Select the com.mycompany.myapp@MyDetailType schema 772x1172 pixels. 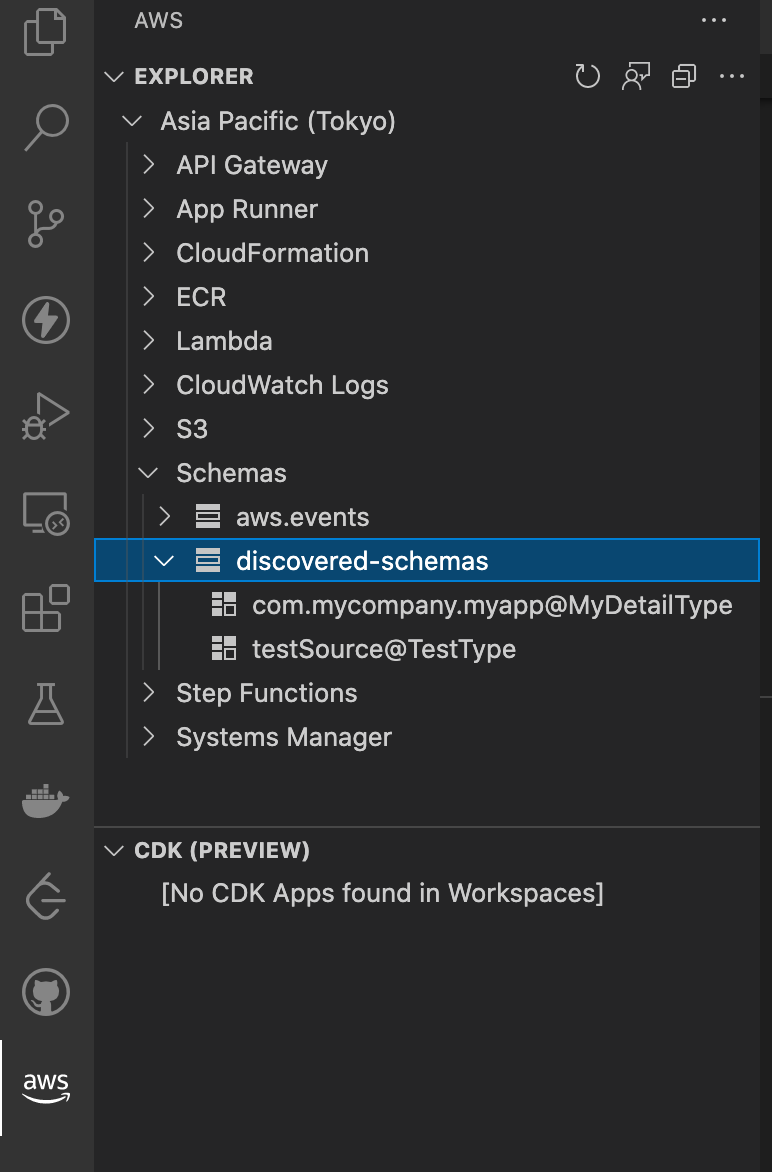491,605
